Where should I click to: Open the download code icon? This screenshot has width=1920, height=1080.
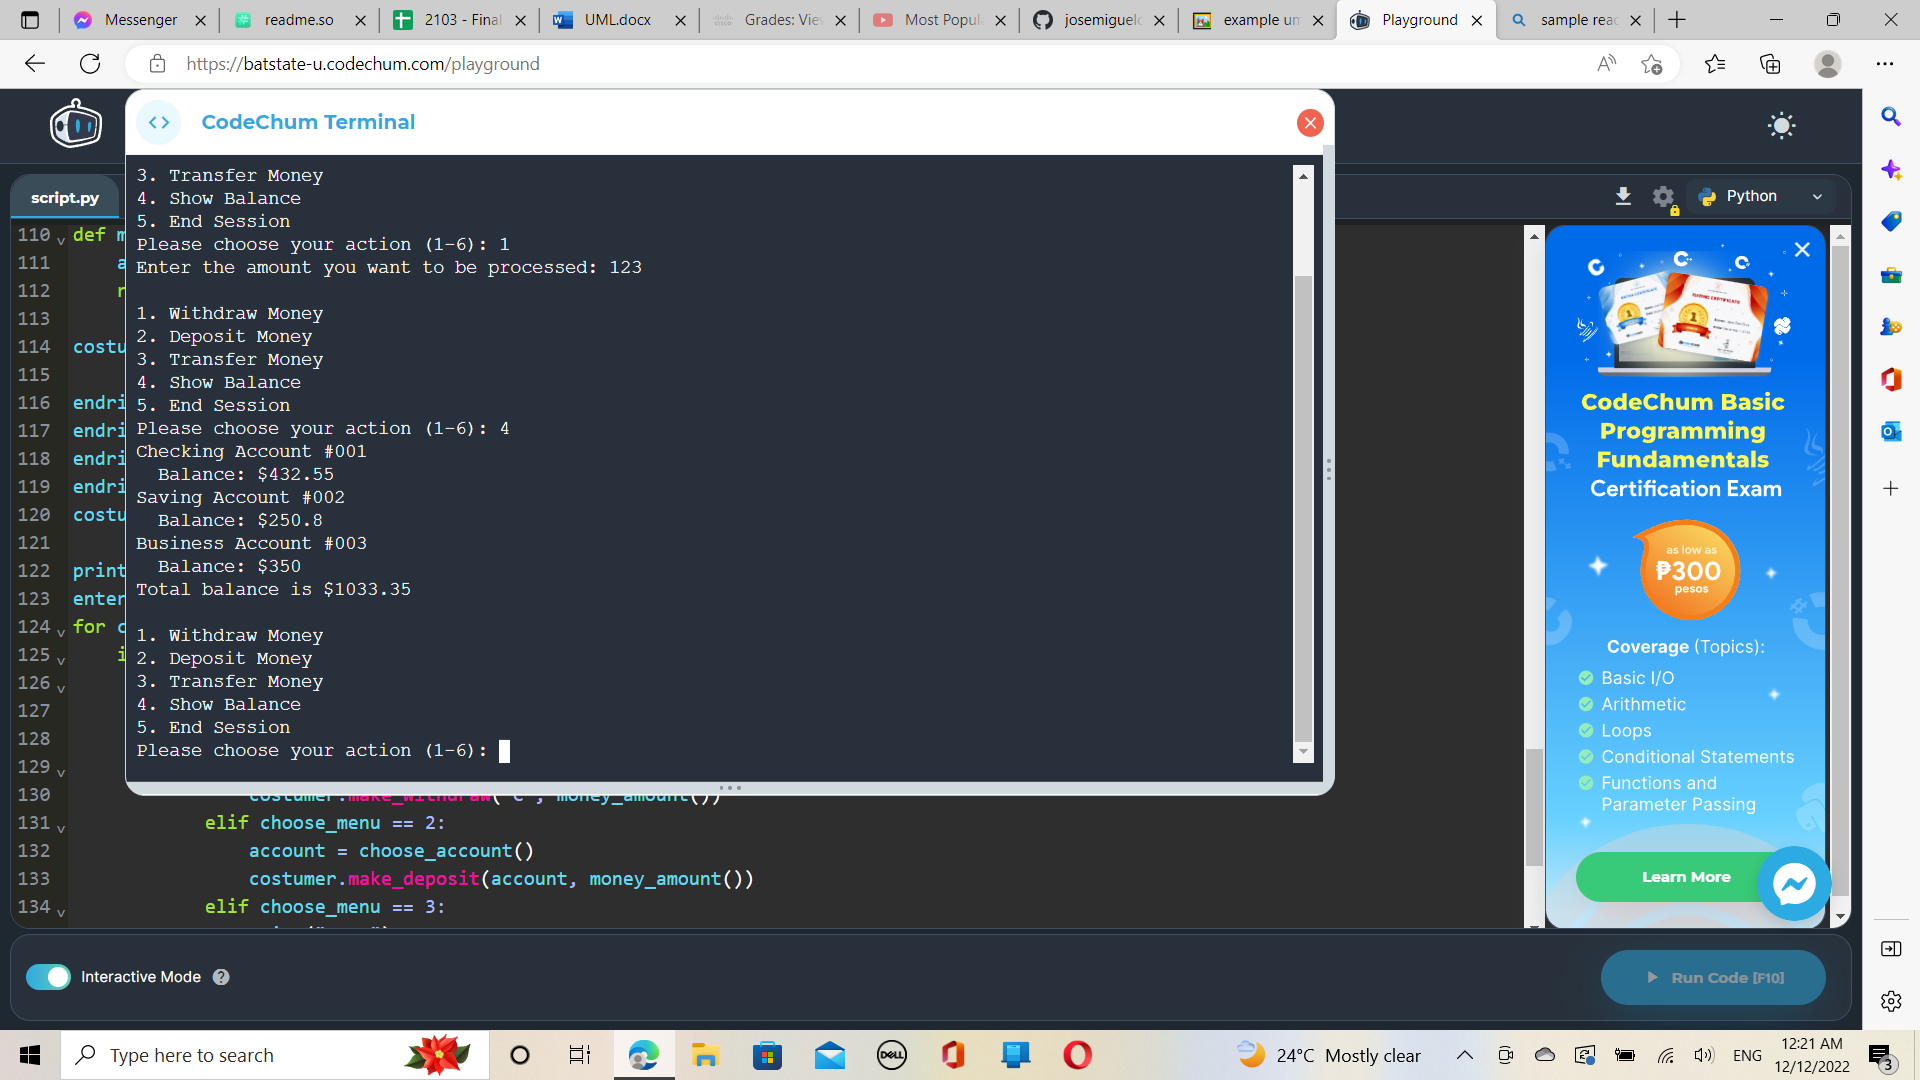(x=1623, y=196)
